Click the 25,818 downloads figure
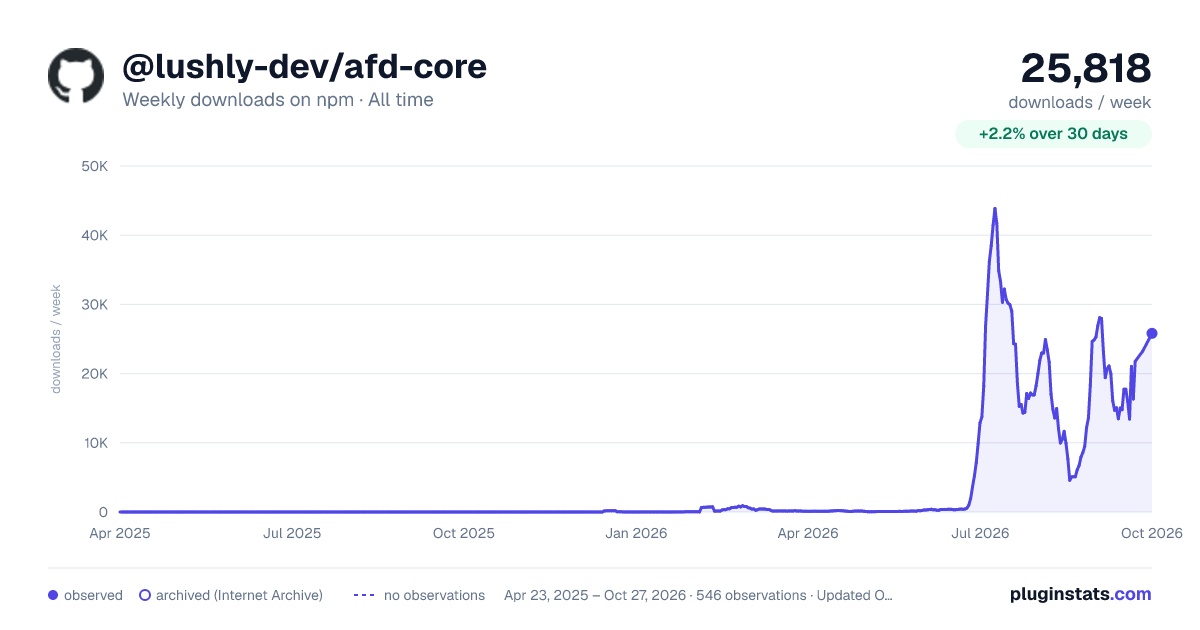 tap(1086, 68)
